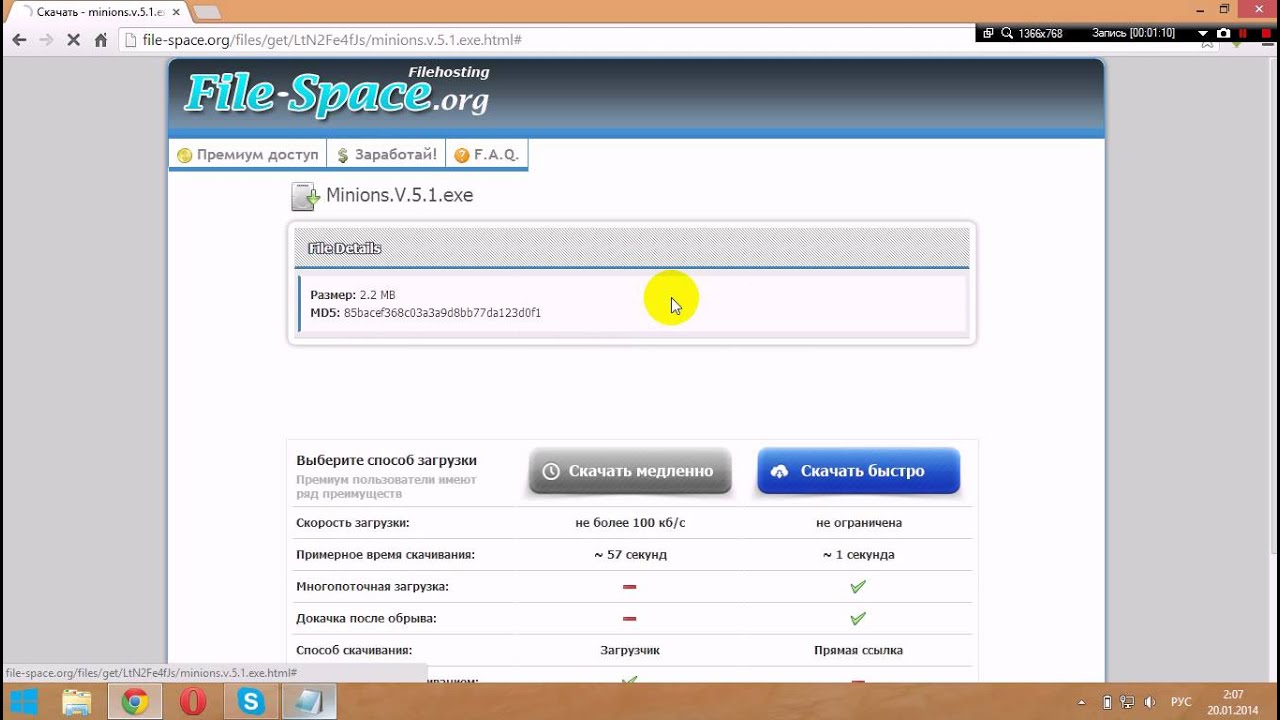Take a snapshot with recorder camera icon
The image size is (1280, 720).
[1223, 33]
